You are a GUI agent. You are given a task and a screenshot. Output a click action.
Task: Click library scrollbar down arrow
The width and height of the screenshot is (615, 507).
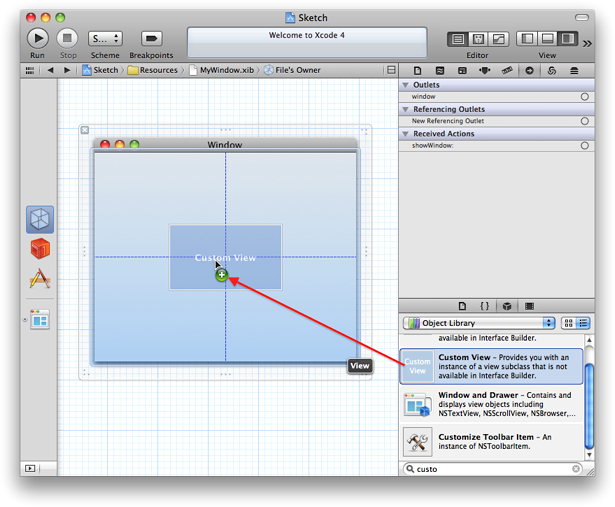click(x=589, y=455)
